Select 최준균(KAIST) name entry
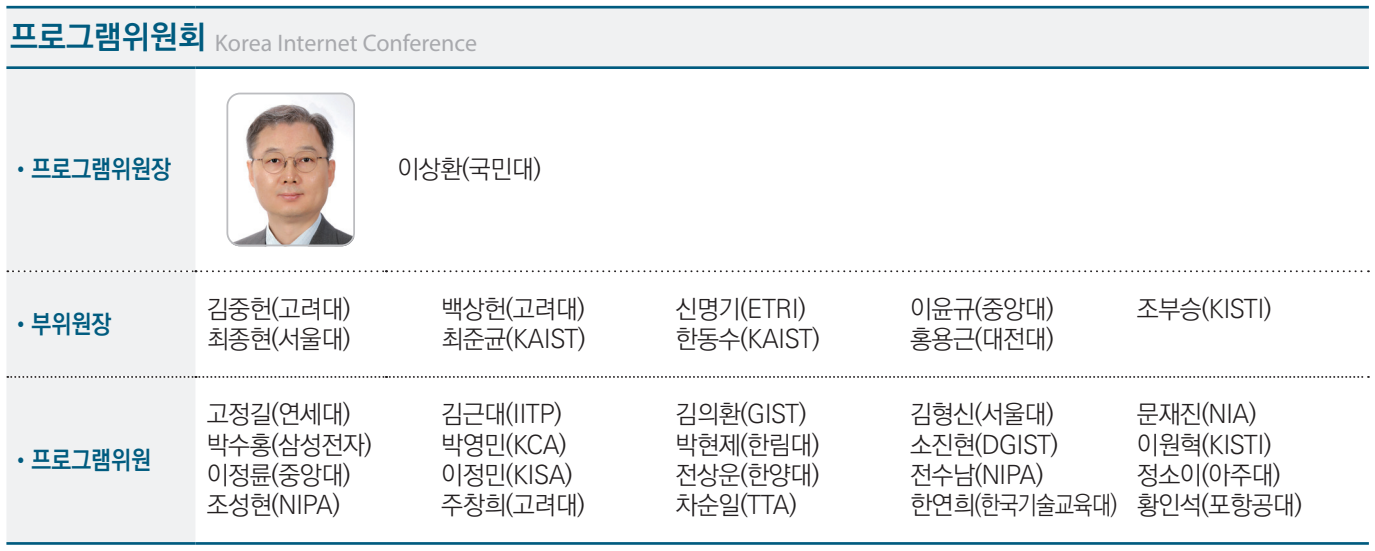Viewport: 1375px width, 551px height. 513,339
